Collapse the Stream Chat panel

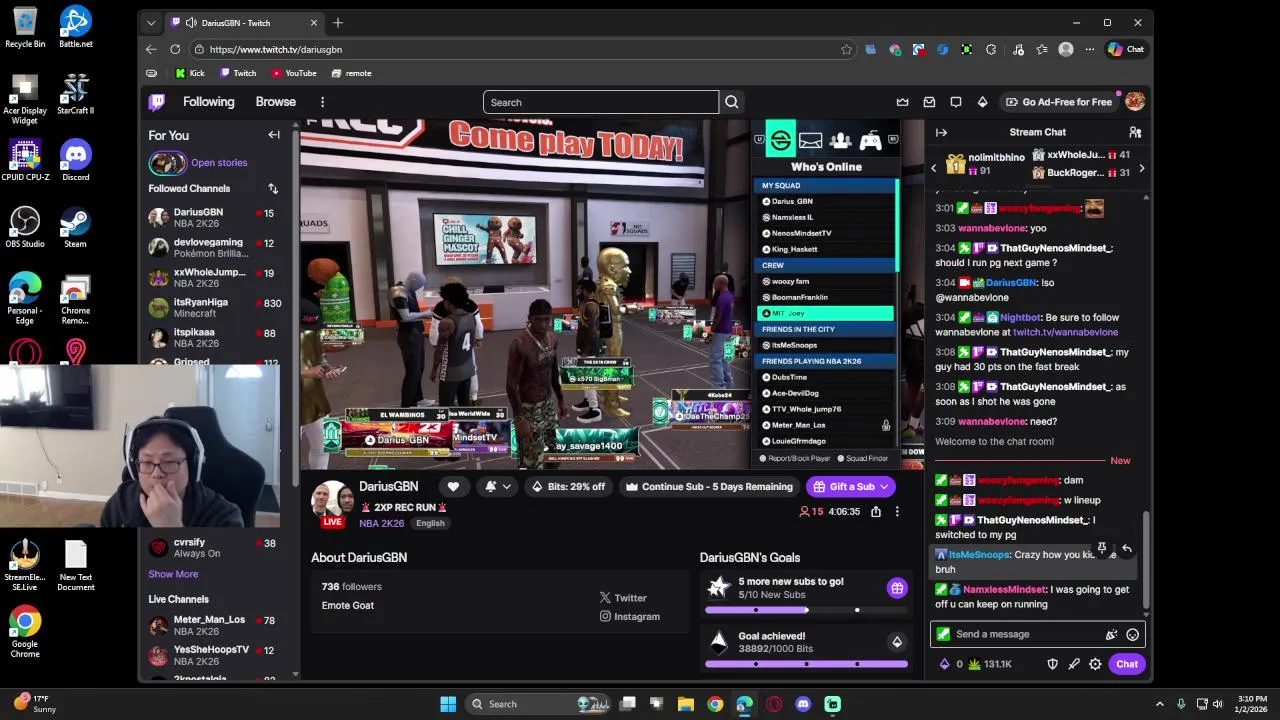941,132
